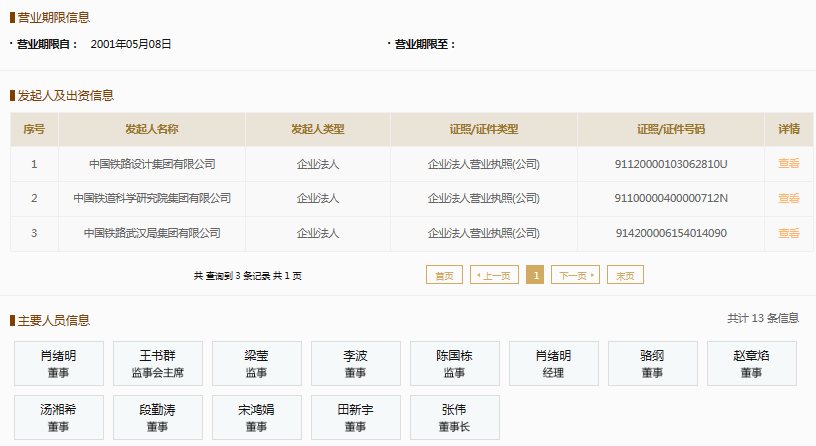The height and width of the screenshot is (446, 816).
Task: Click the 证照/证件号码 column header
Action: tap(671, 129)
